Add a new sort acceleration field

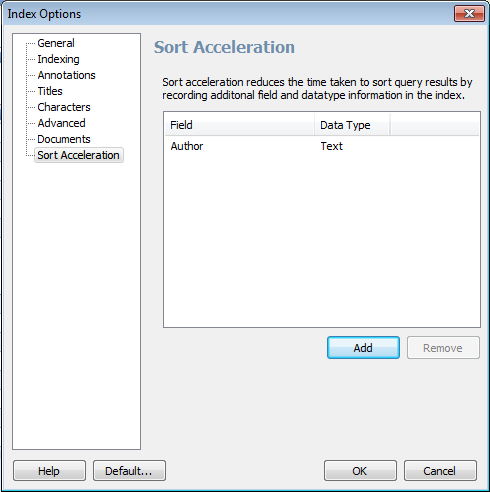point(363,348)
